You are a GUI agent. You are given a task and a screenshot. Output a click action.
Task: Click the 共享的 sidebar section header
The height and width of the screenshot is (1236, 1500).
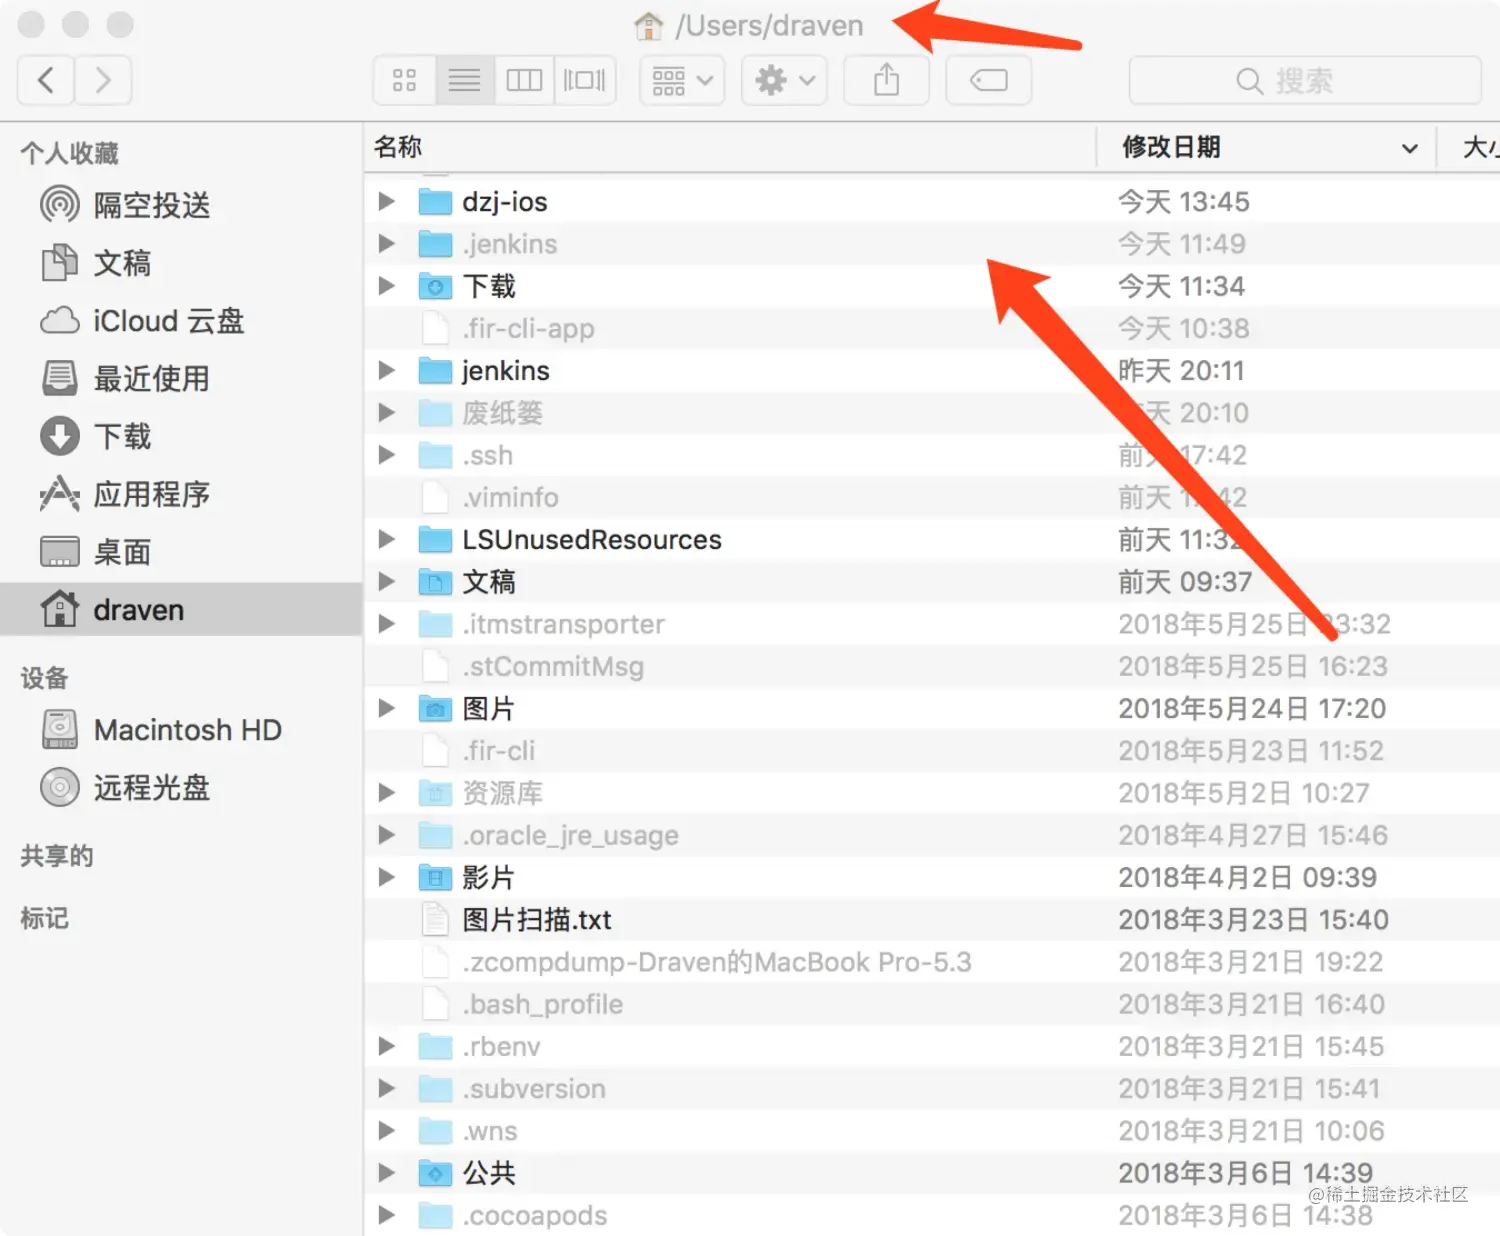coord(57,856)
